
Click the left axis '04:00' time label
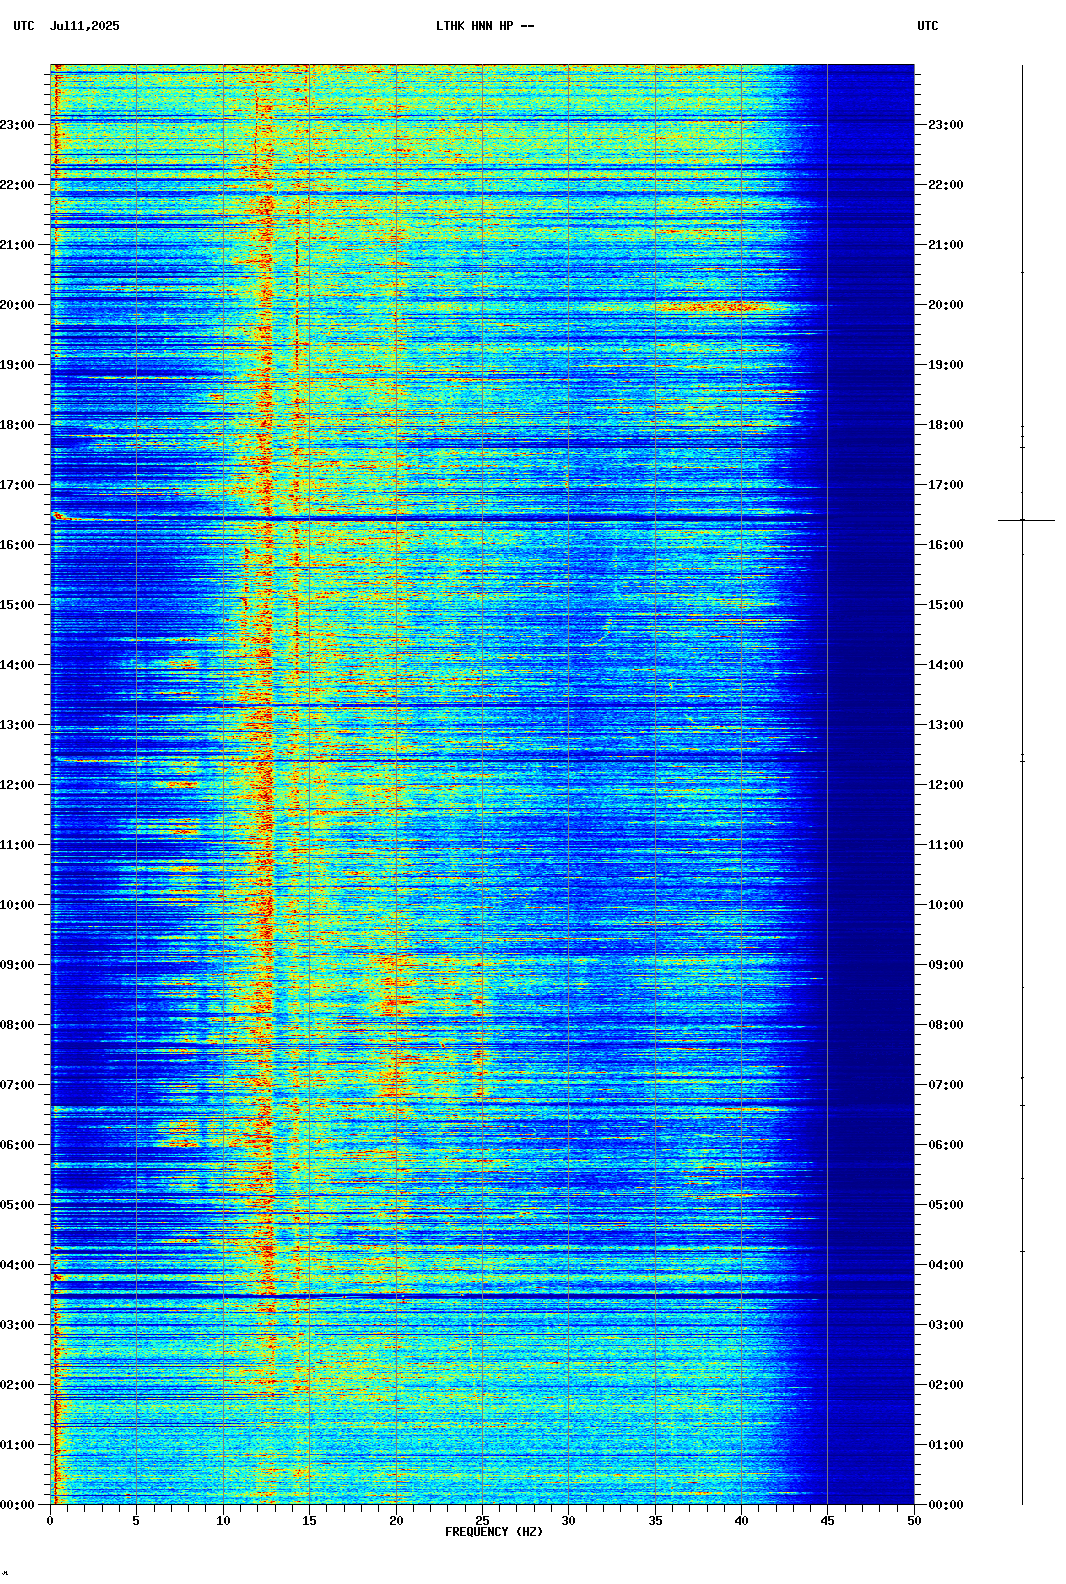(17, 1265)
